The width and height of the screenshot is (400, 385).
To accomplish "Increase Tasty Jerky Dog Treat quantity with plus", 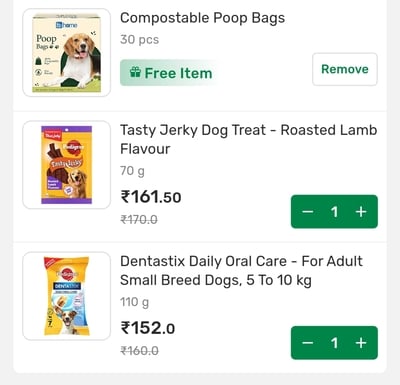I will [x=361, y=212].
